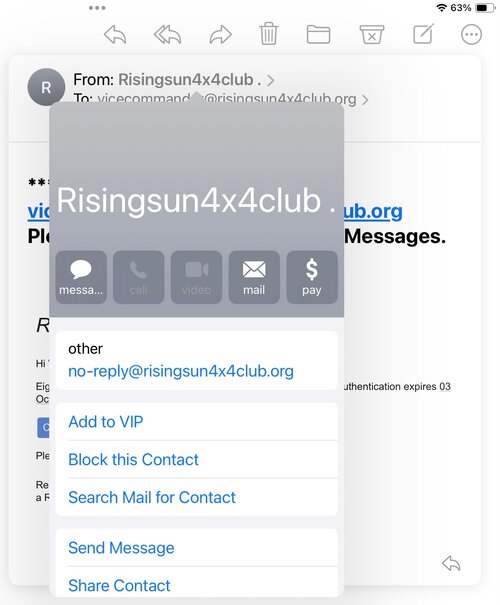Delete the email with the trash icon

pos(269,34)
